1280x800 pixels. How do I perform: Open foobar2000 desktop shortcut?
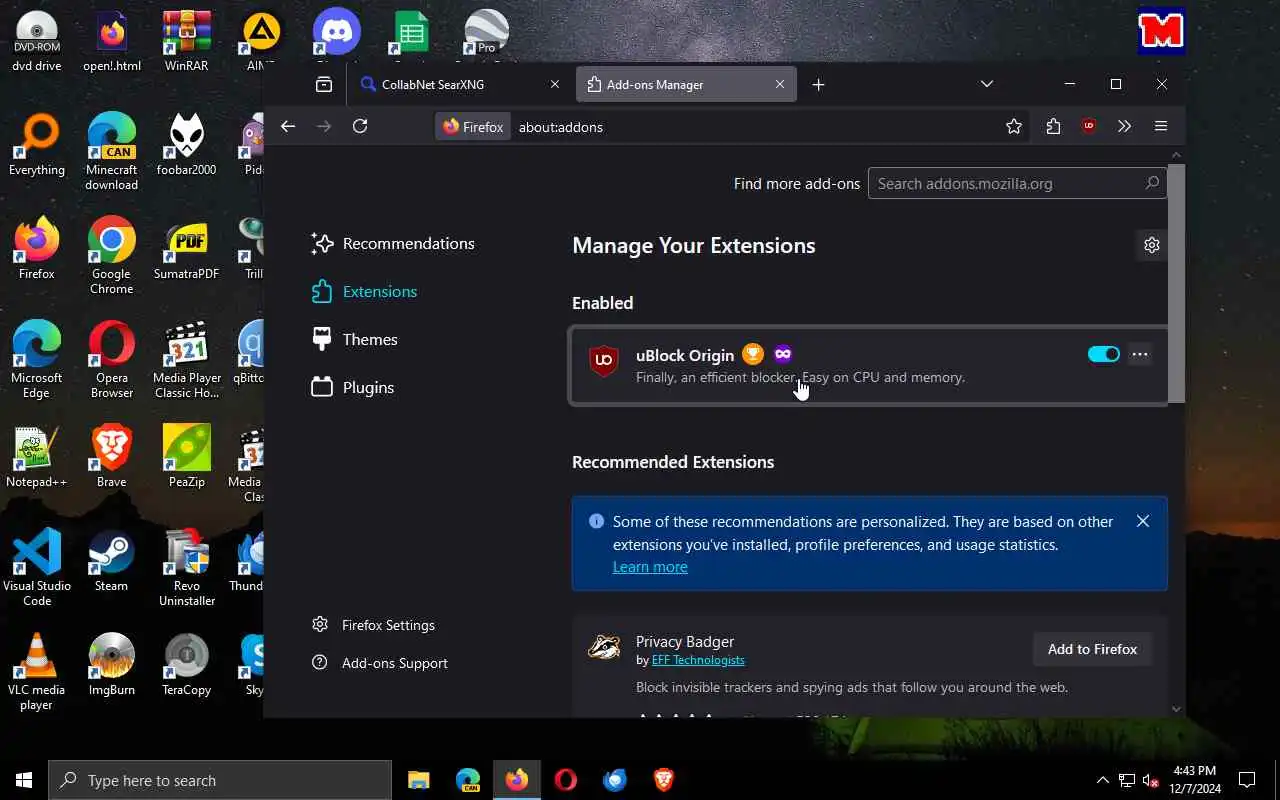click(x=186, y=145)
